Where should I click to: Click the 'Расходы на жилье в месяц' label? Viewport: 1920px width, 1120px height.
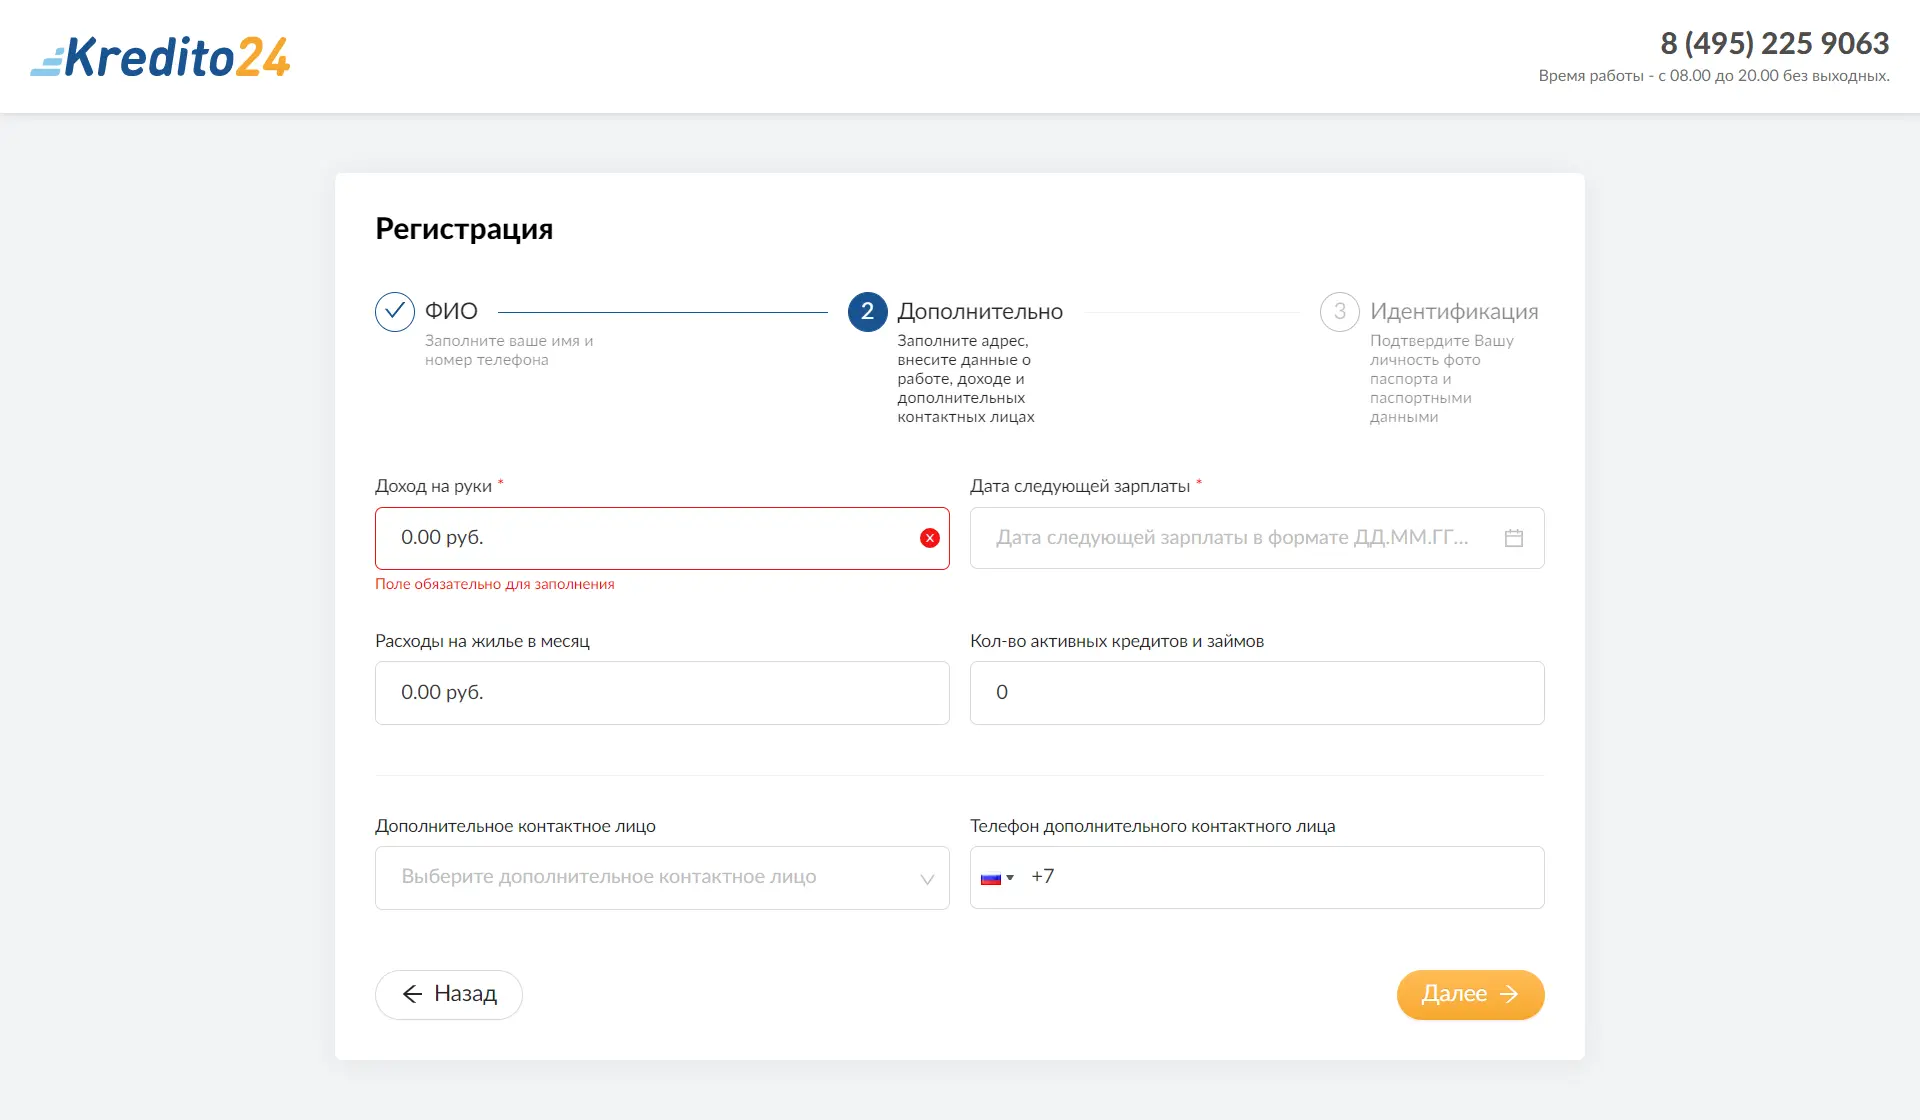click(482, 641)
